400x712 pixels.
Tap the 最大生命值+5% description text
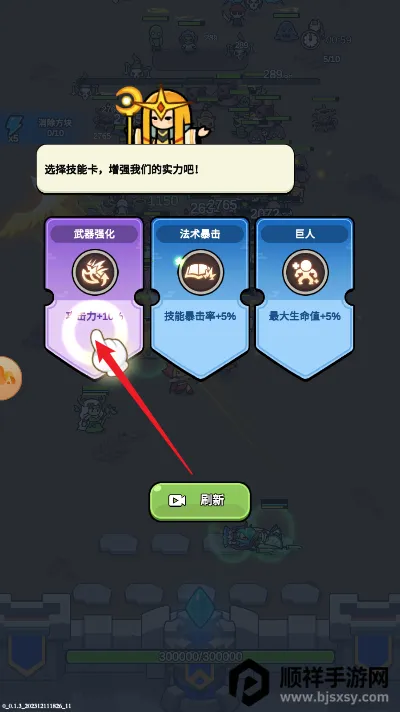[x=305, y=316]
